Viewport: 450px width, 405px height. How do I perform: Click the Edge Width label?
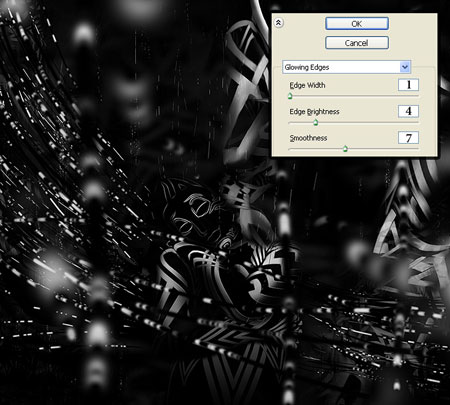pyautogui.click(x=307, y=85)
